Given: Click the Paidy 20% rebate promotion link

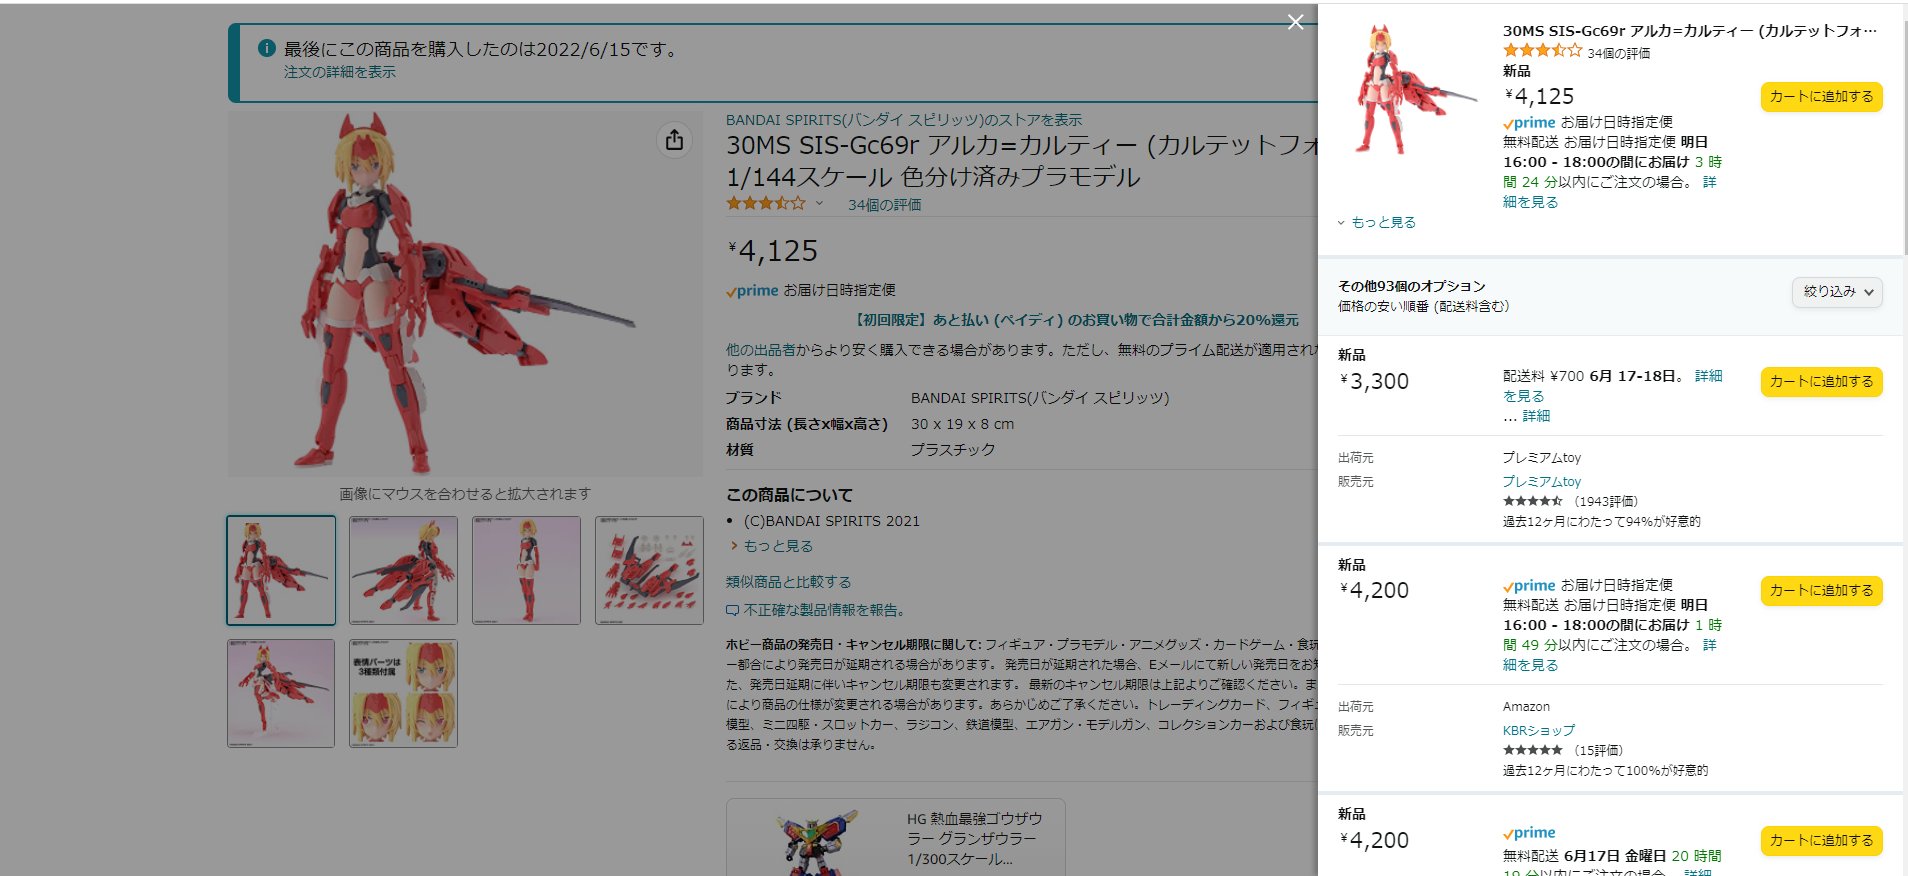Looking at the screenshot, I should [1076, 320].
